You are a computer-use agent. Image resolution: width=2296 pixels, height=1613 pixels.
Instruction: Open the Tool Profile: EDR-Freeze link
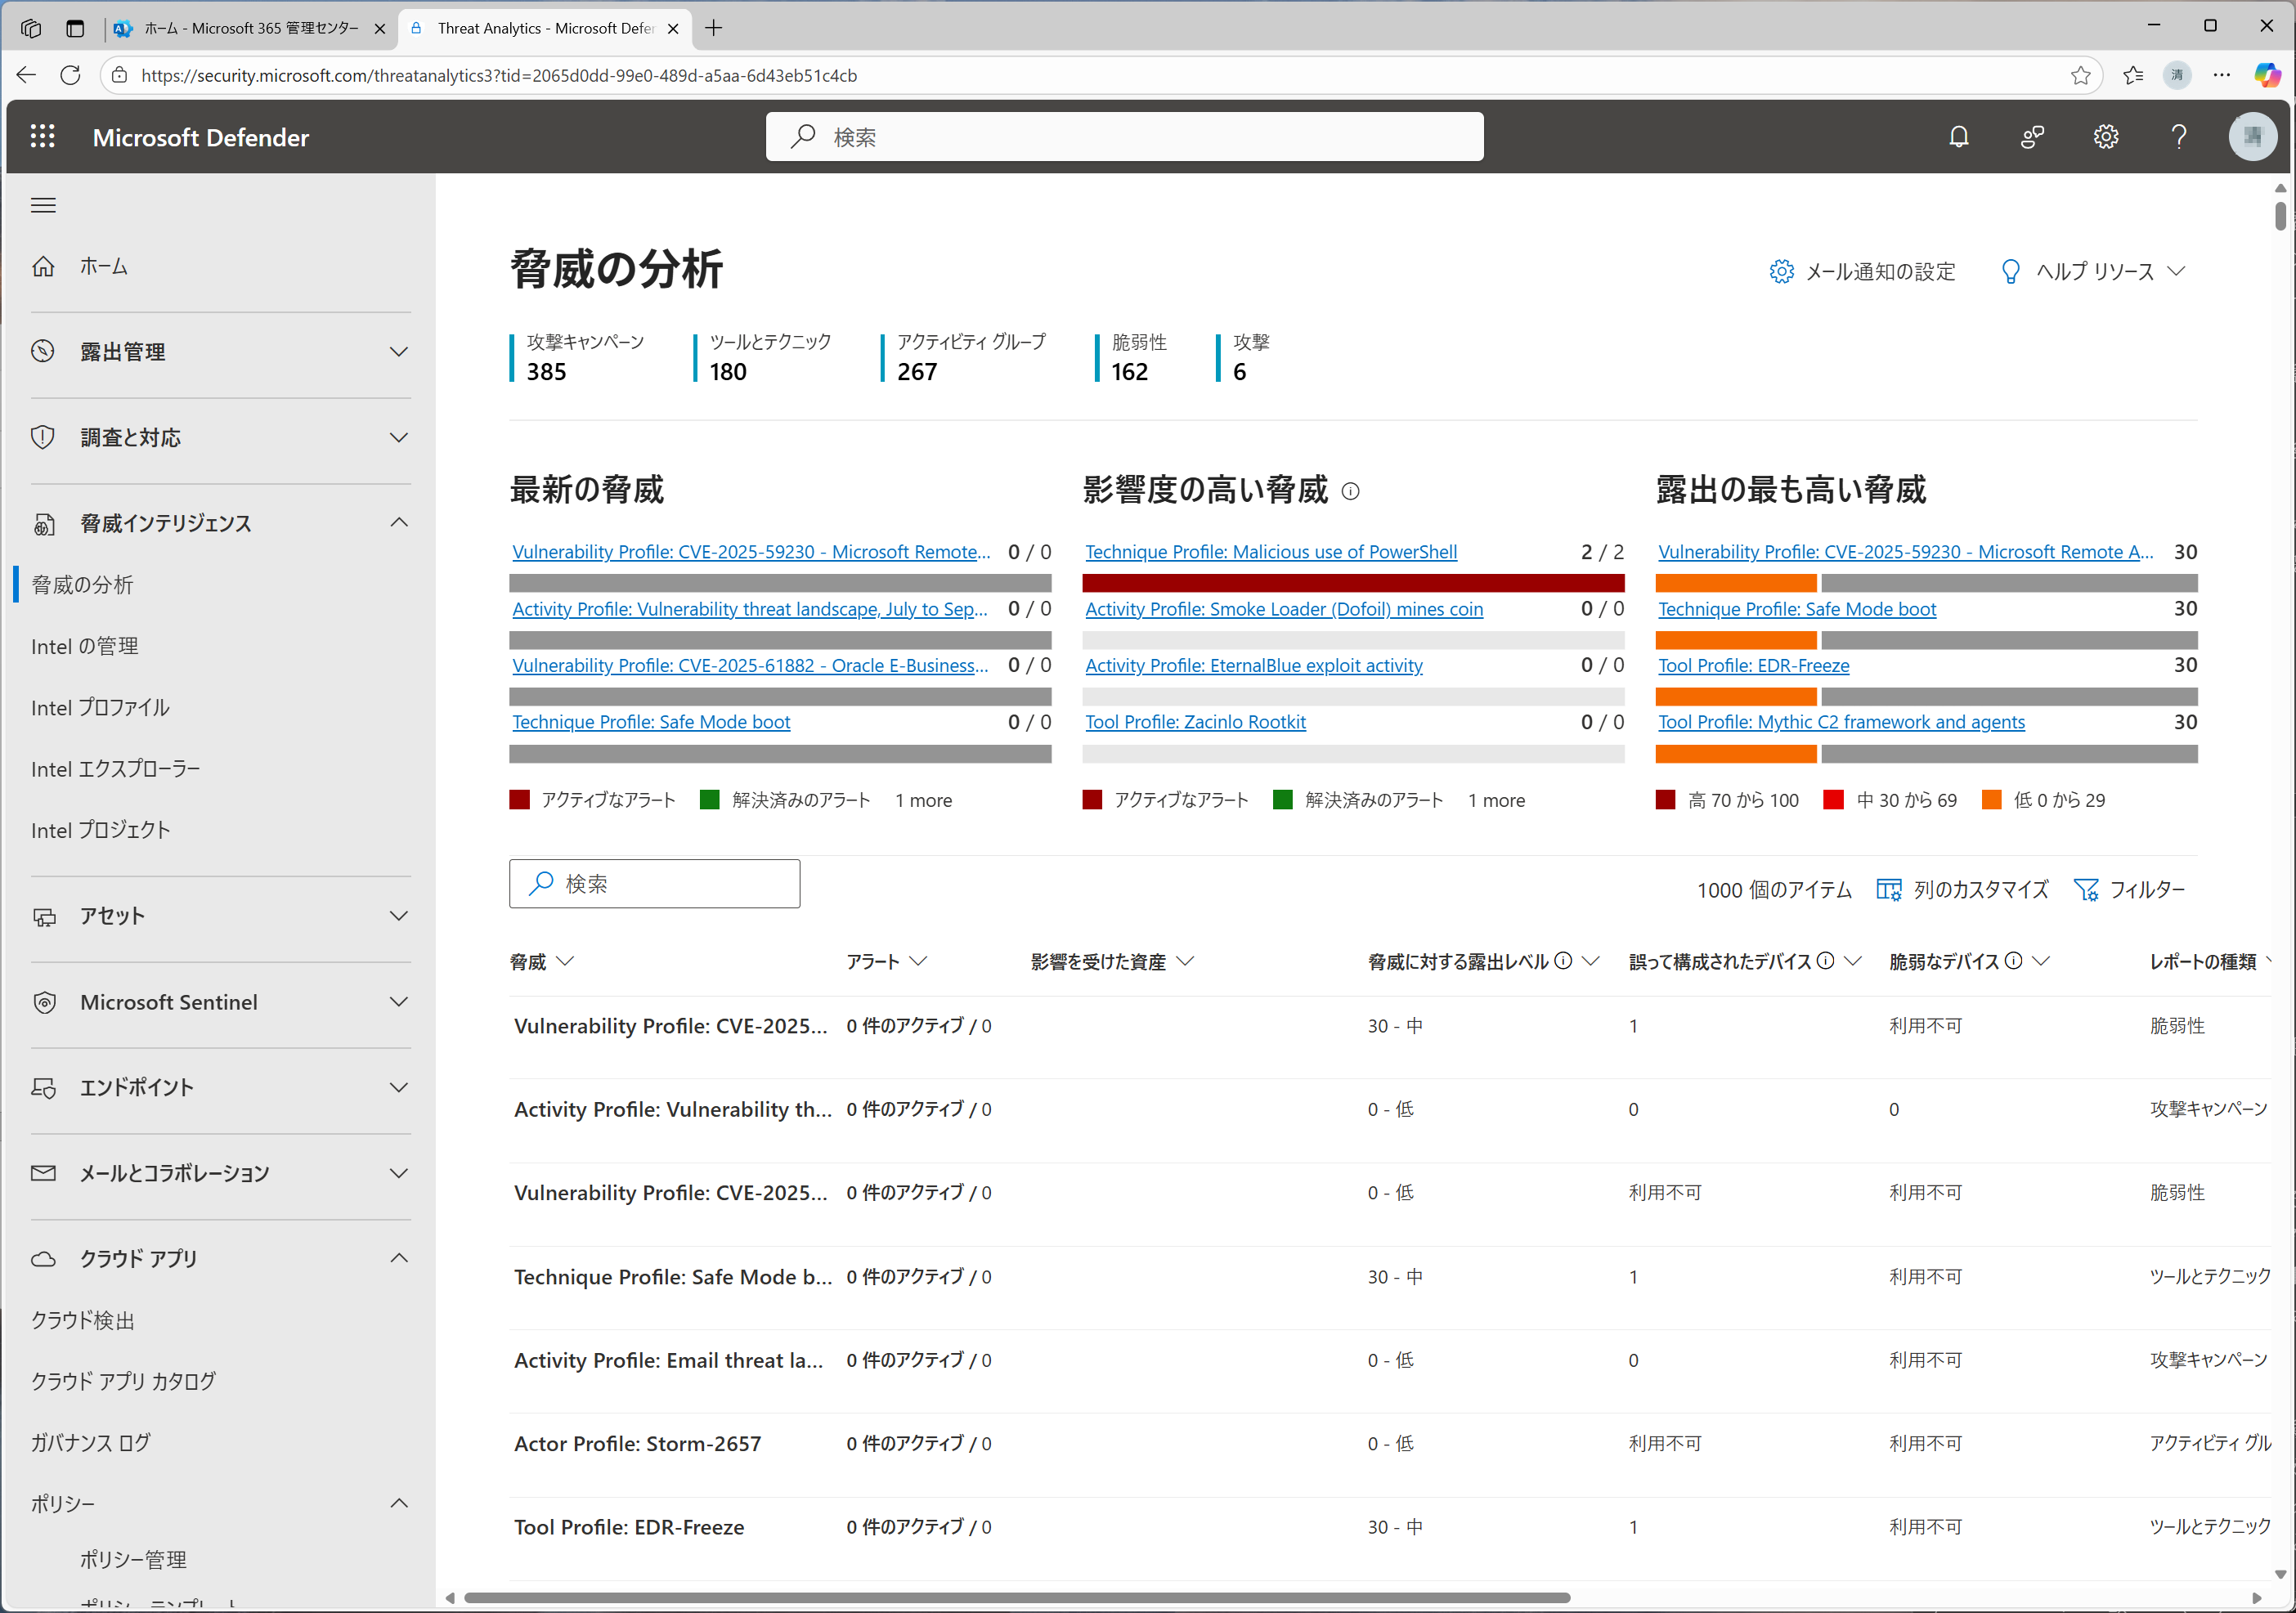point(1753,665)
